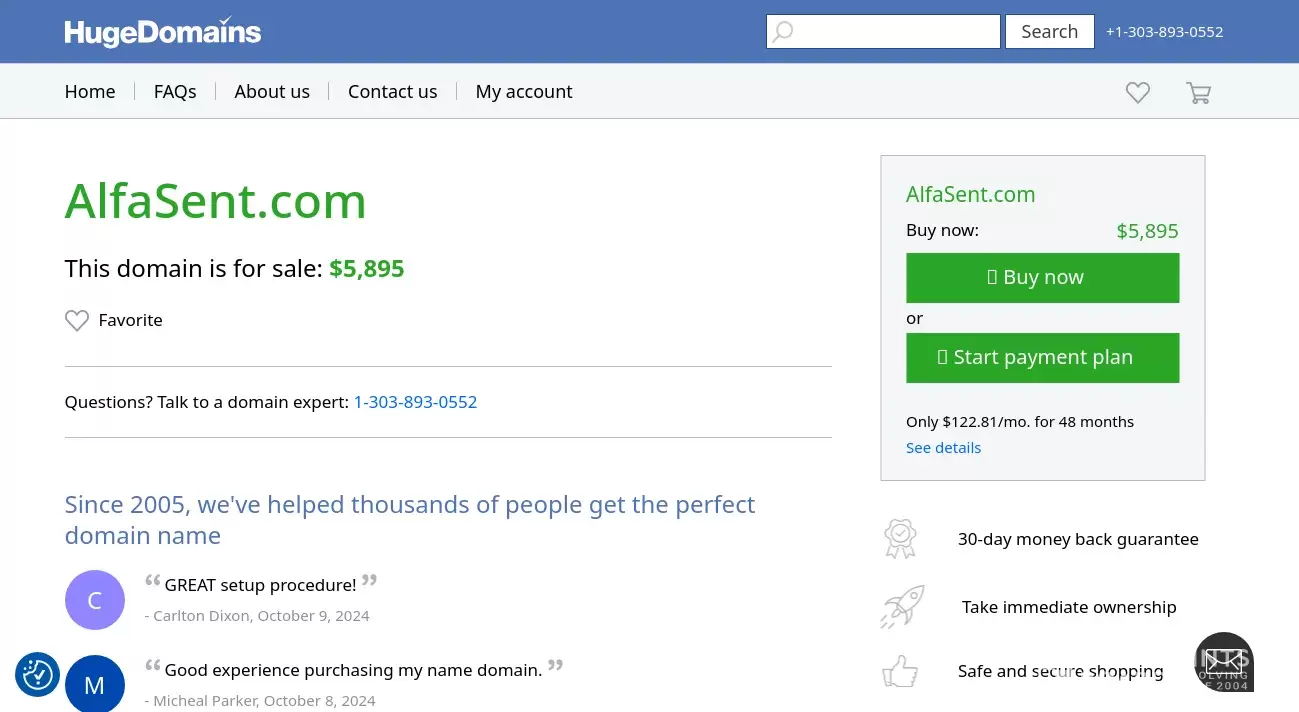Image resolution: width=1299 pixels, height=712 pixels.
Task: Click the rocket immediate ownership icon
Action: click(902, 607)
